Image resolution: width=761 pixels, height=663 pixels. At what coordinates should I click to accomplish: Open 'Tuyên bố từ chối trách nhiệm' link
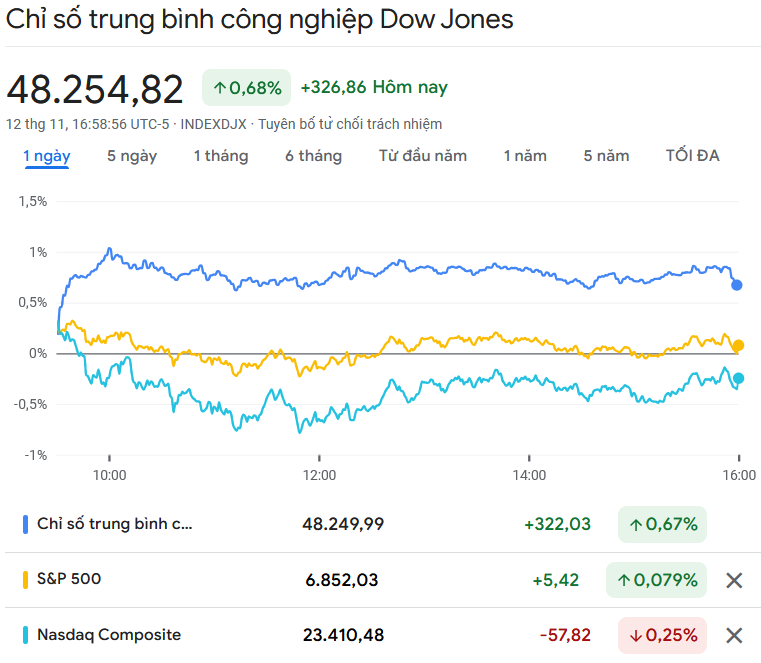(350, 124)
